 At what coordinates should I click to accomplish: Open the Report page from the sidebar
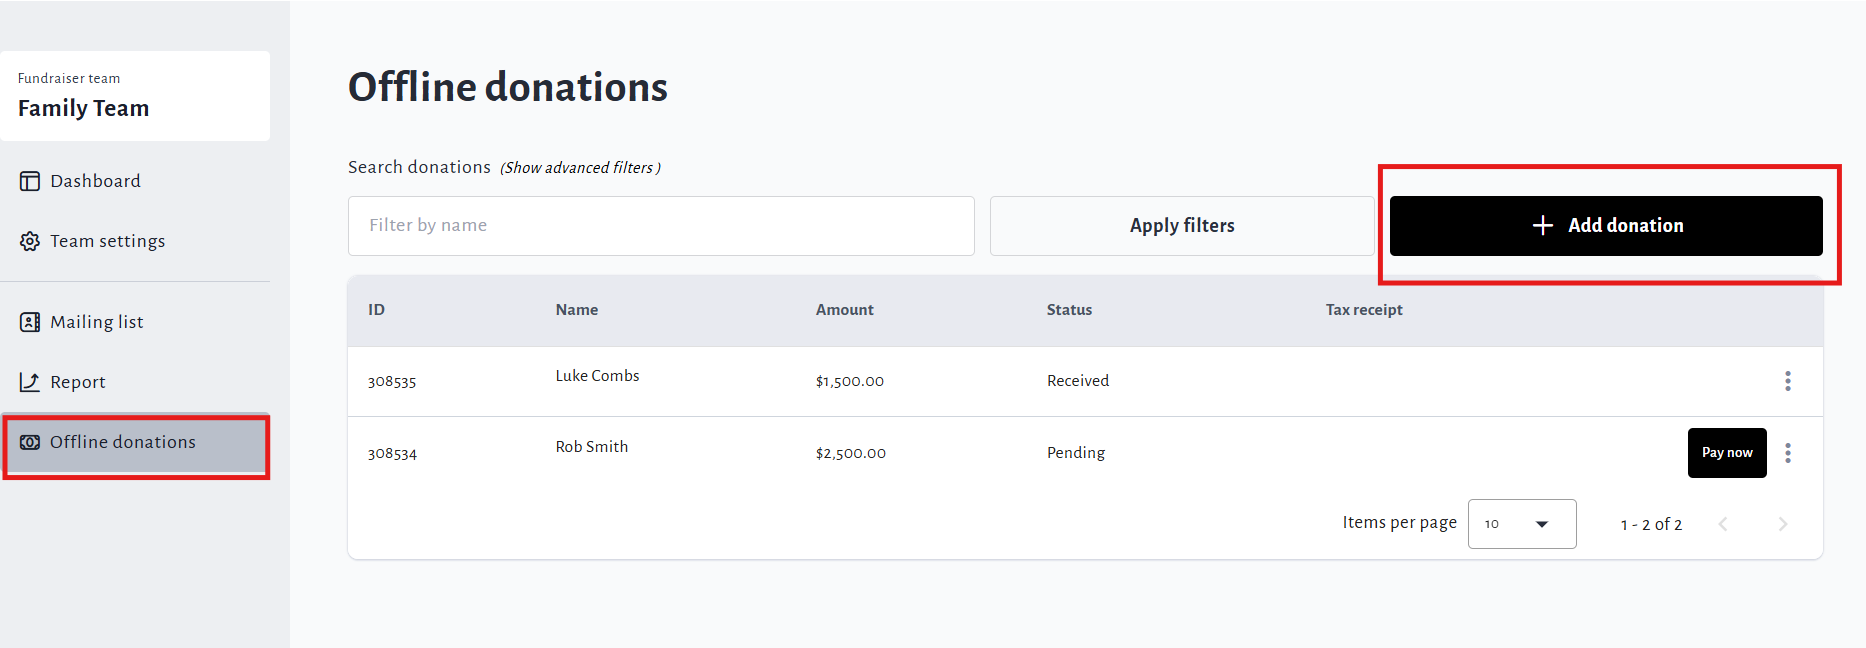(x=78, y=382)
